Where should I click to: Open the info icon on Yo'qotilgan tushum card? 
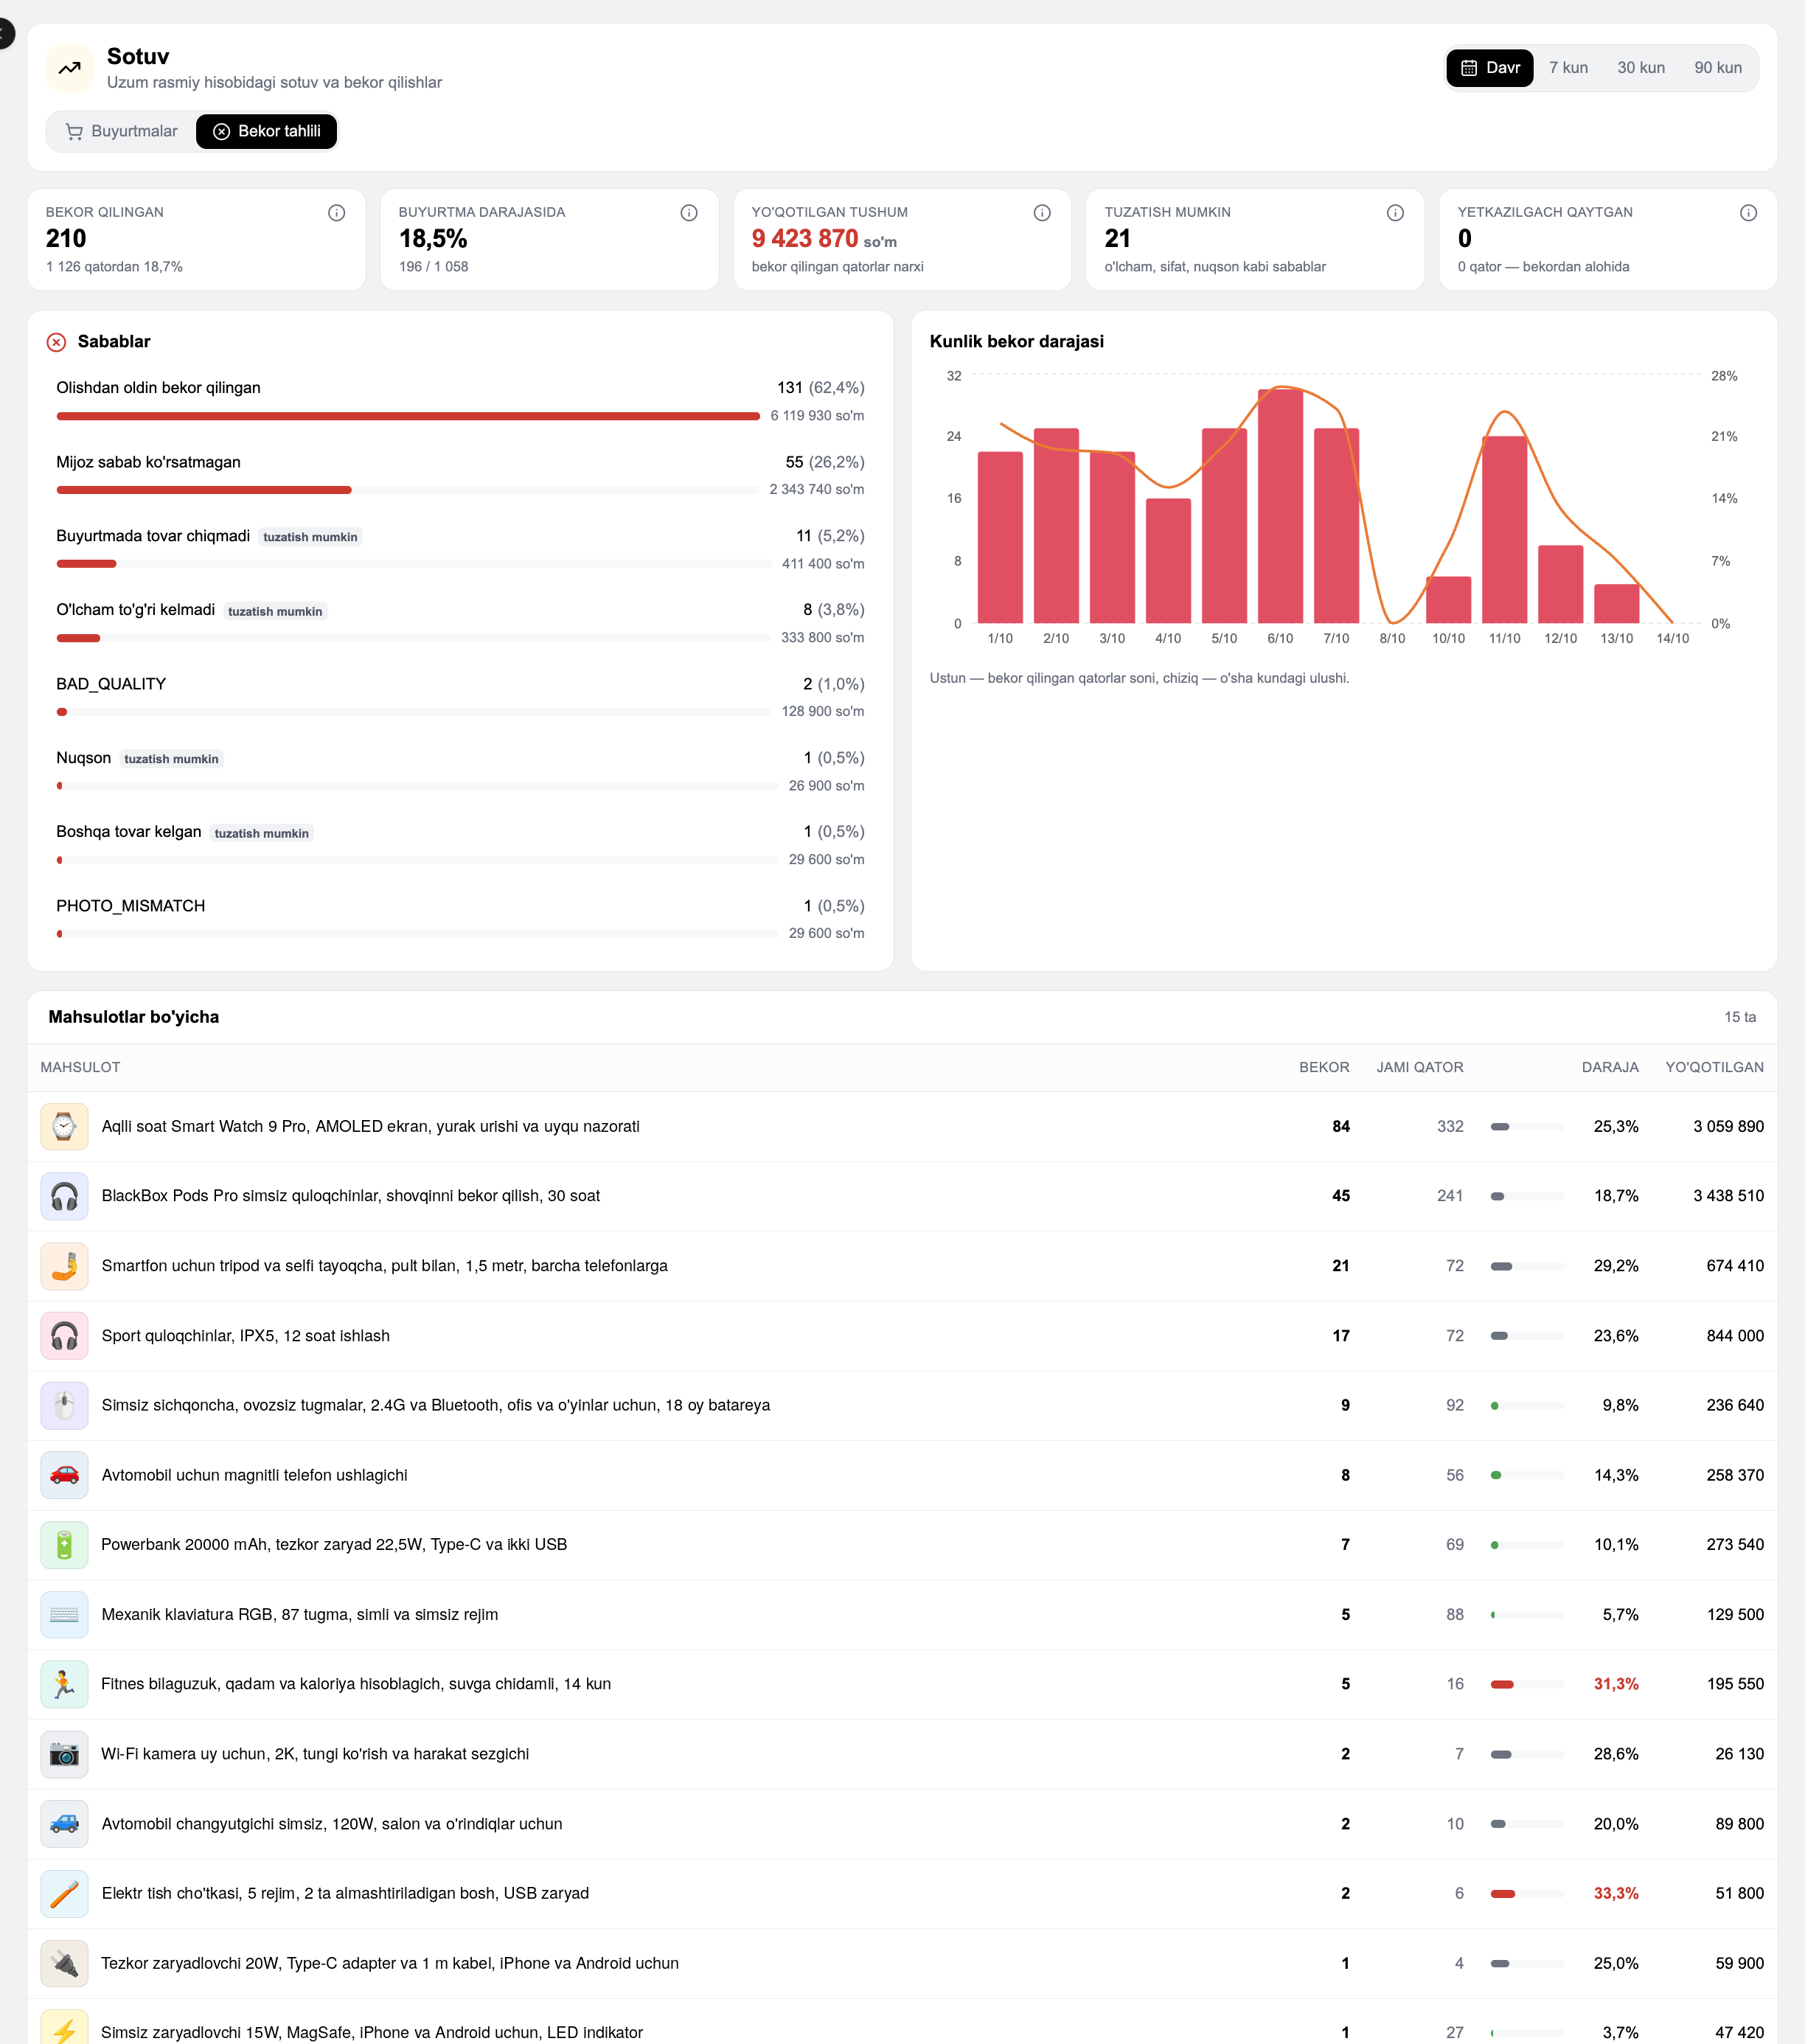coord(1042,213)
